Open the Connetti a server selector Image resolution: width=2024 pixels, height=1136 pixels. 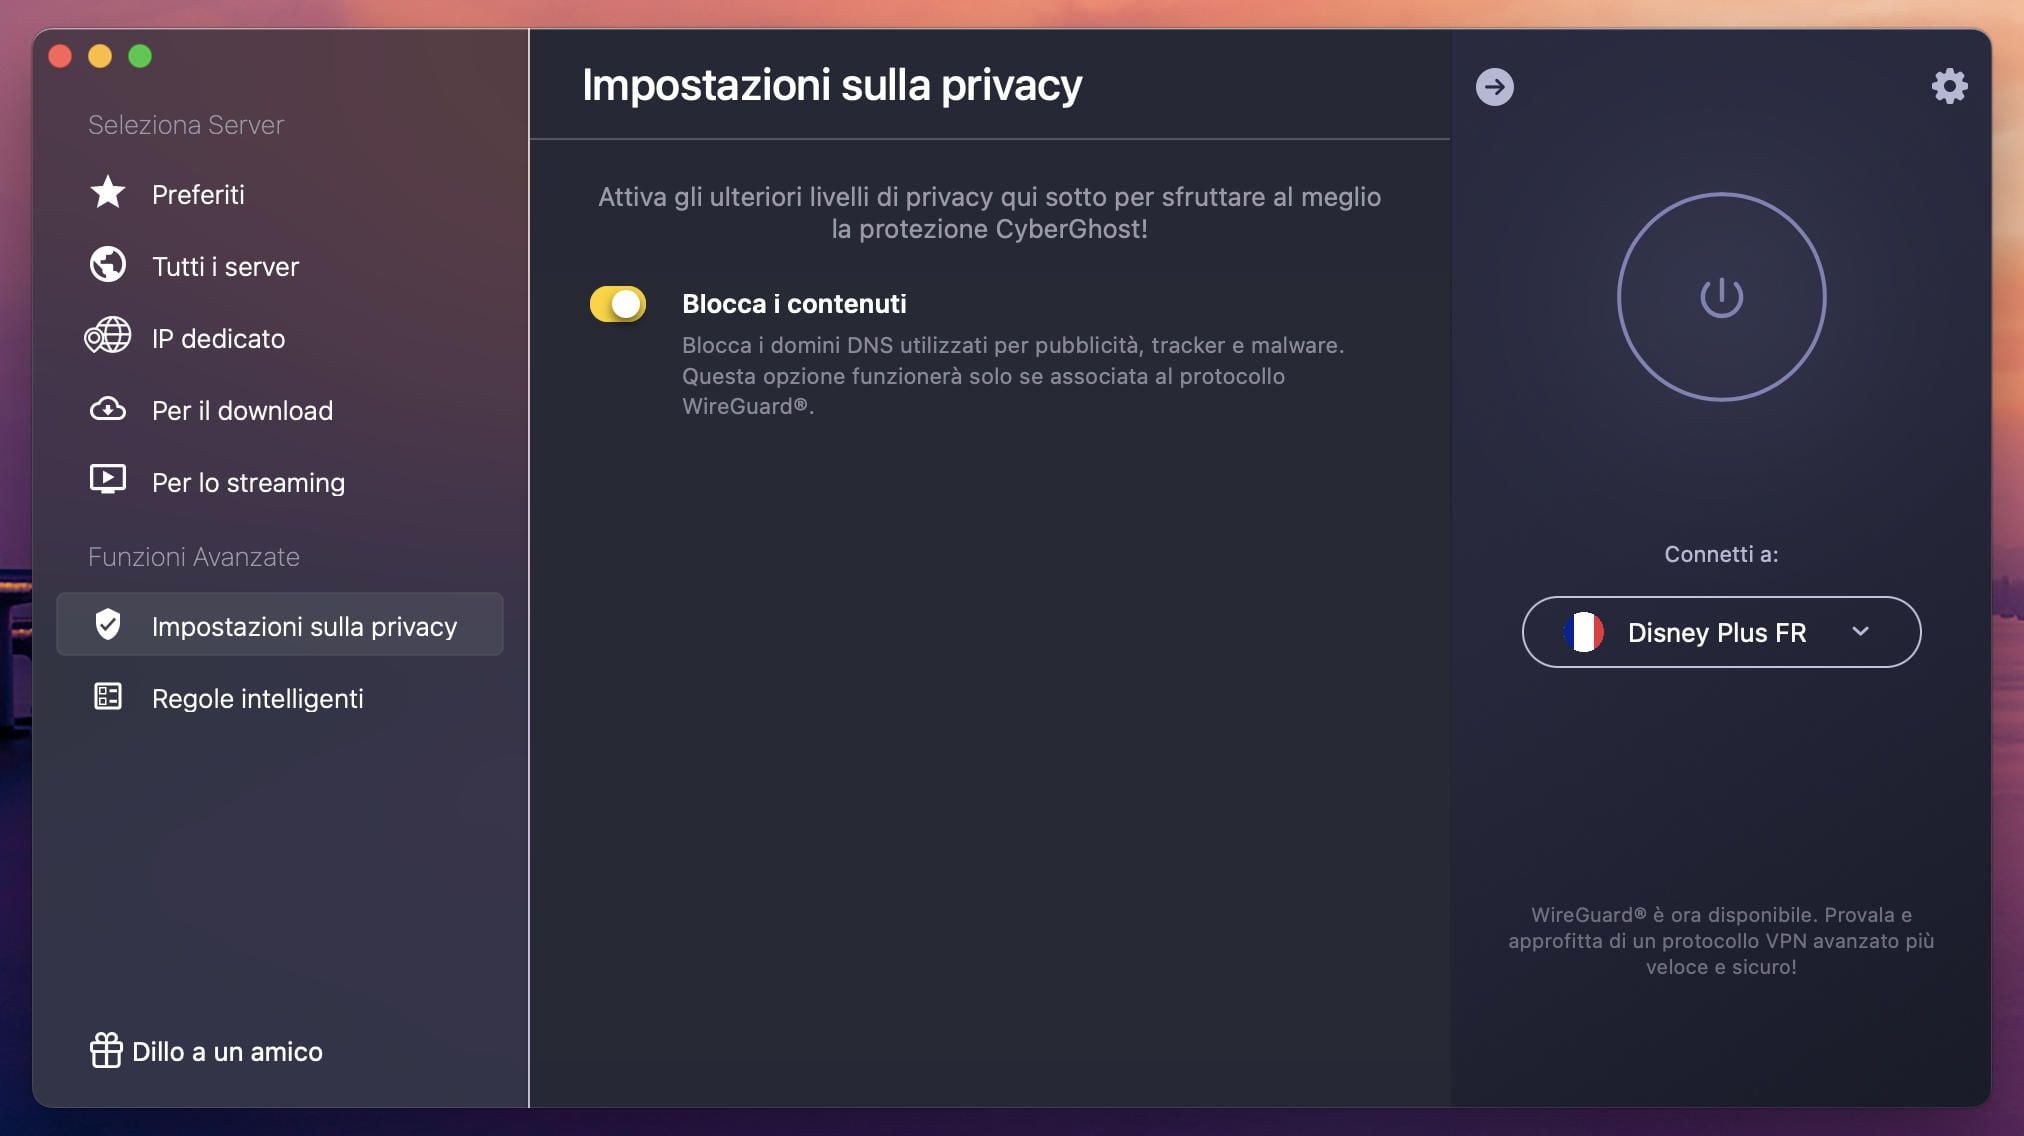pos(1719,632)
